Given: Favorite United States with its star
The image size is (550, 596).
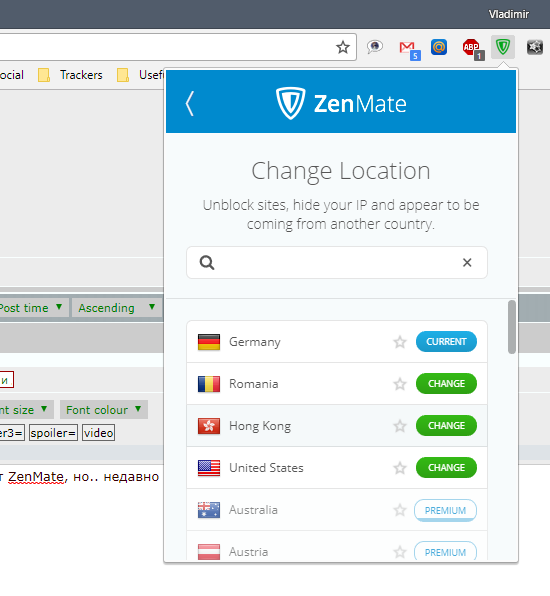Looking at the screenshot, I should [400, 468].
